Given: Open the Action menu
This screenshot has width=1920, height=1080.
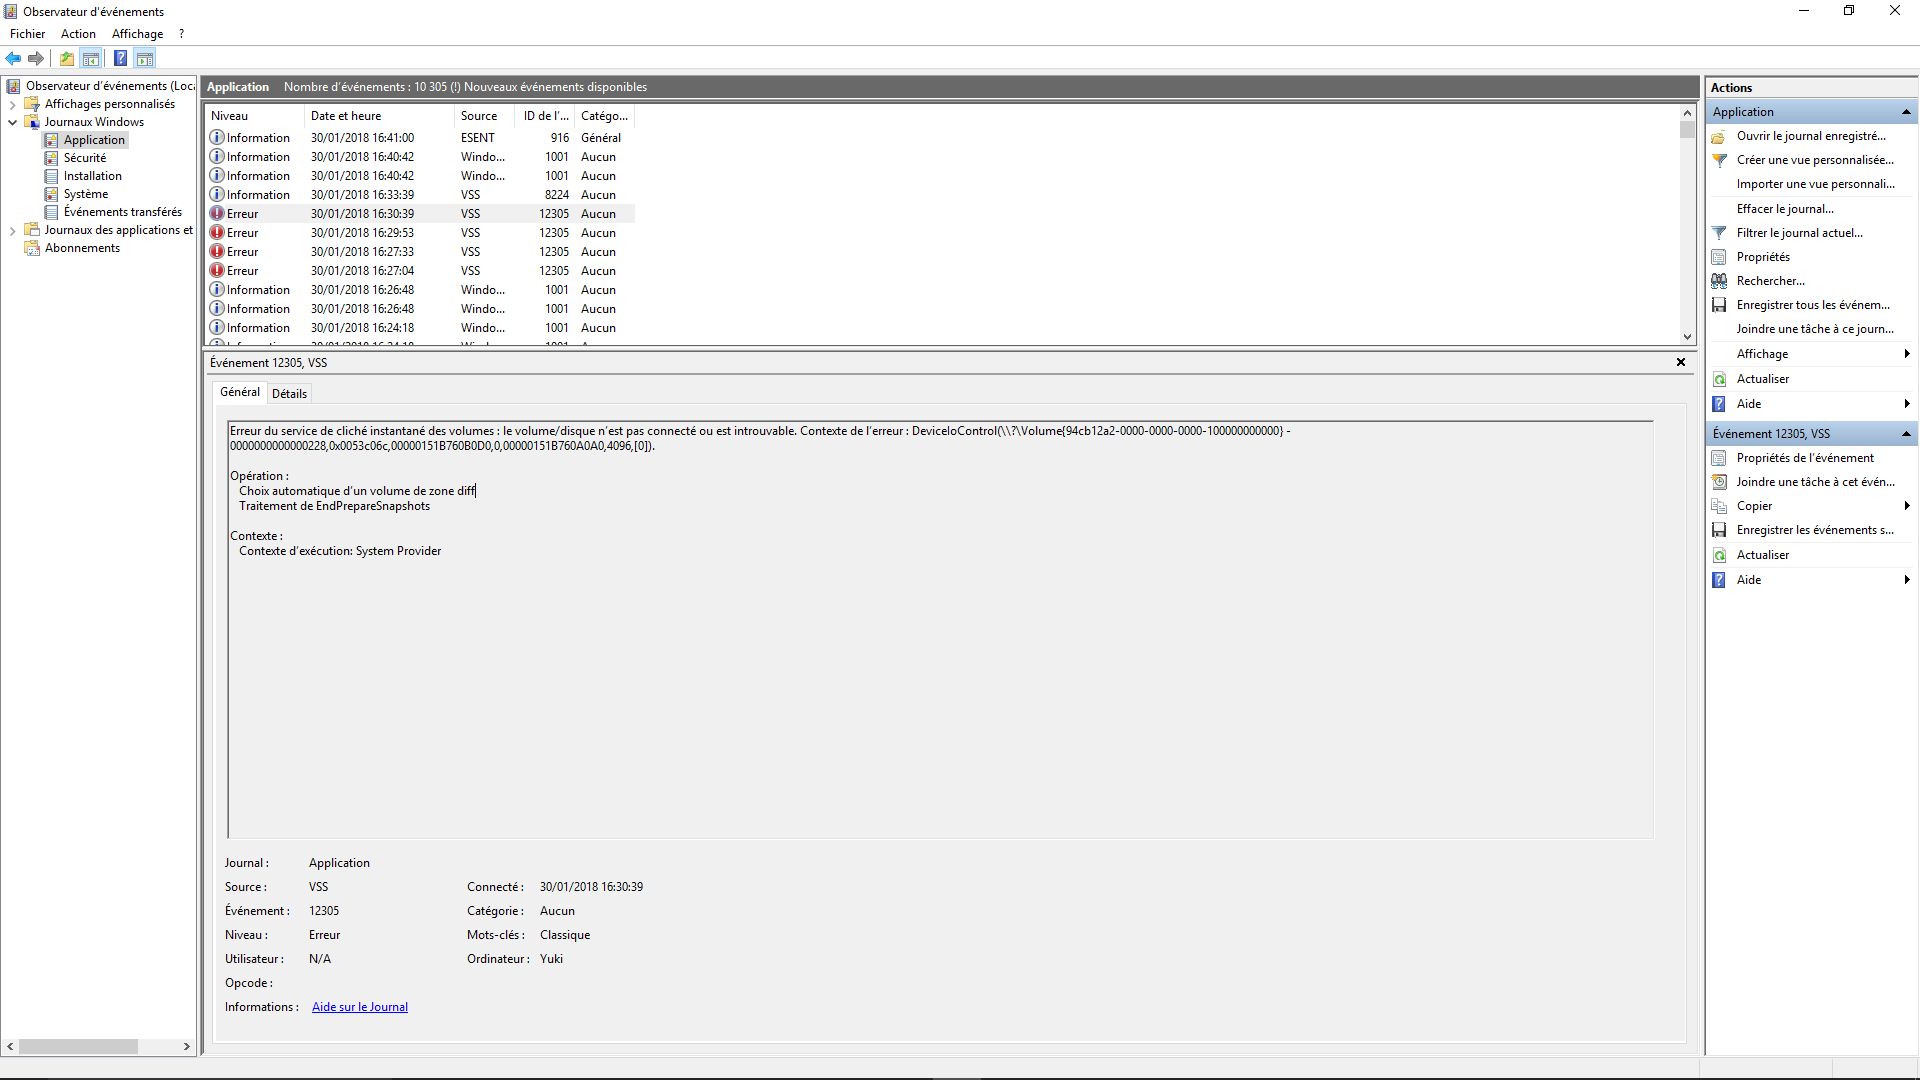Looking at the screenshot, I should tap(78, 34).
